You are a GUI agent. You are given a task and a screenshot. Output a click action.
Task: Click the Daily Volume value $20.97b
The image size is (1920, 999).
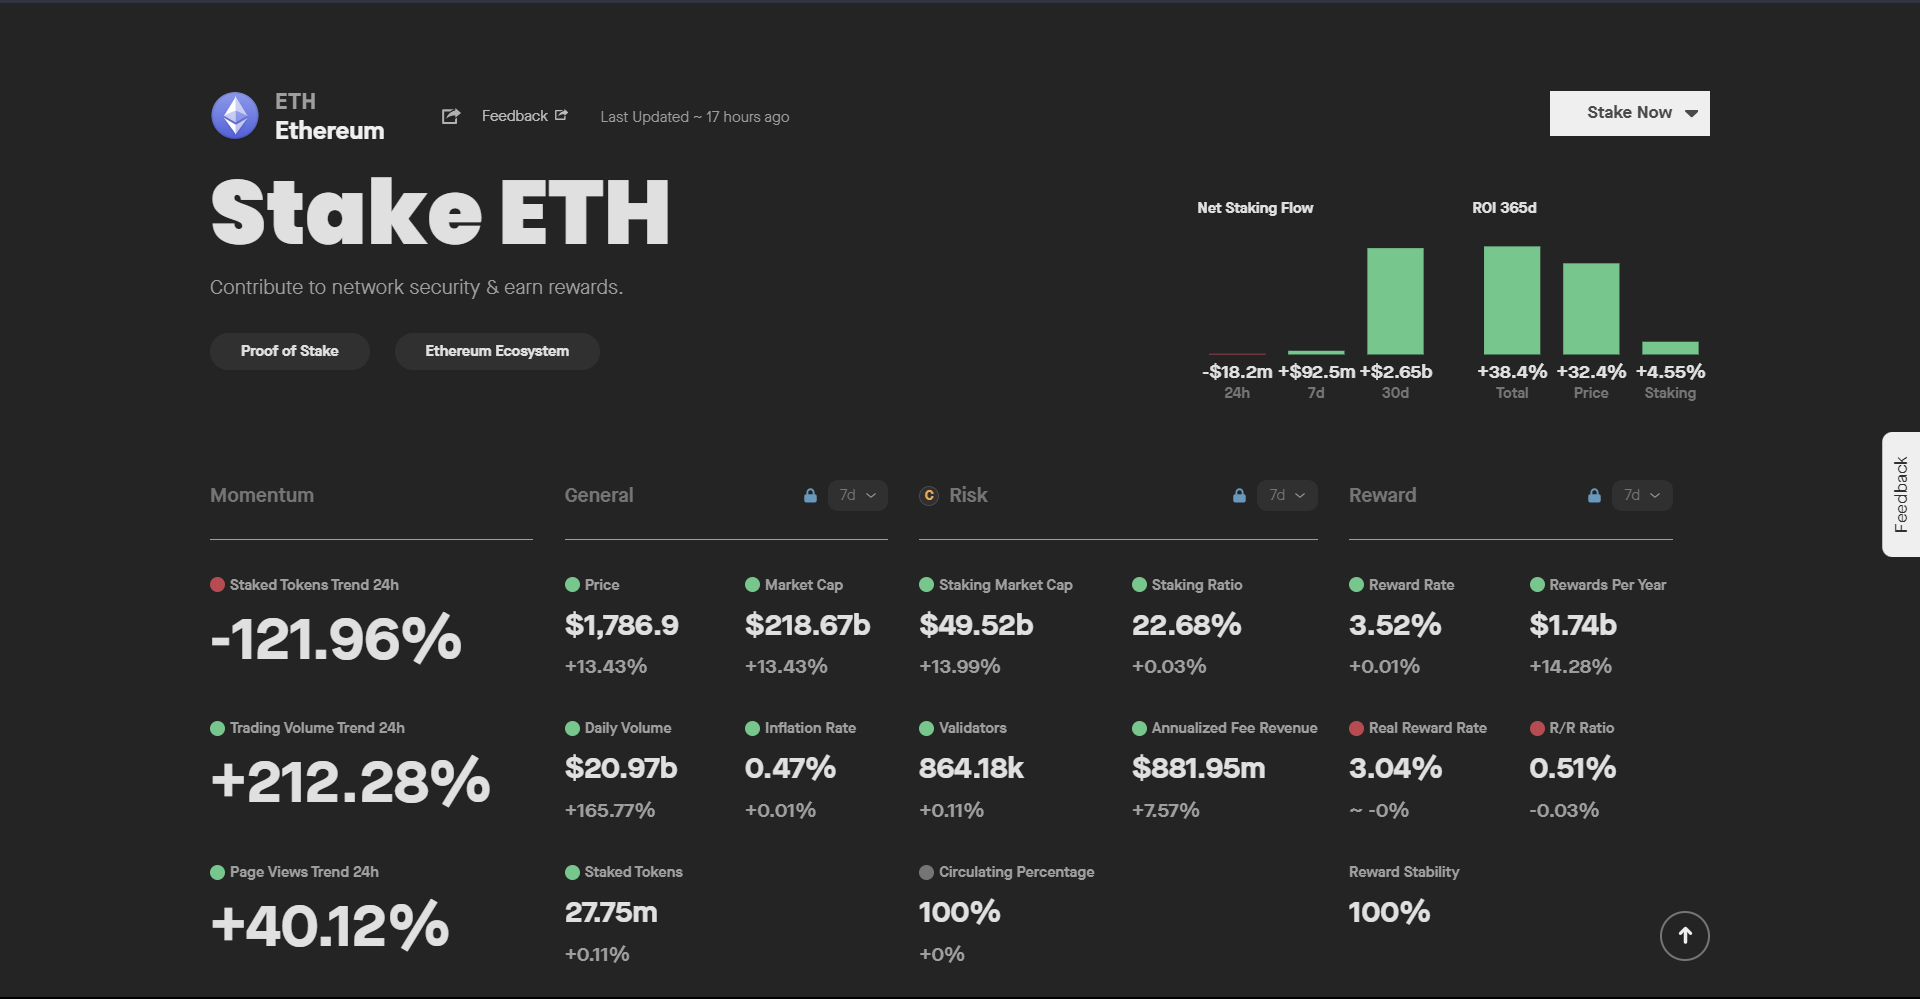[x=621, y=768]
